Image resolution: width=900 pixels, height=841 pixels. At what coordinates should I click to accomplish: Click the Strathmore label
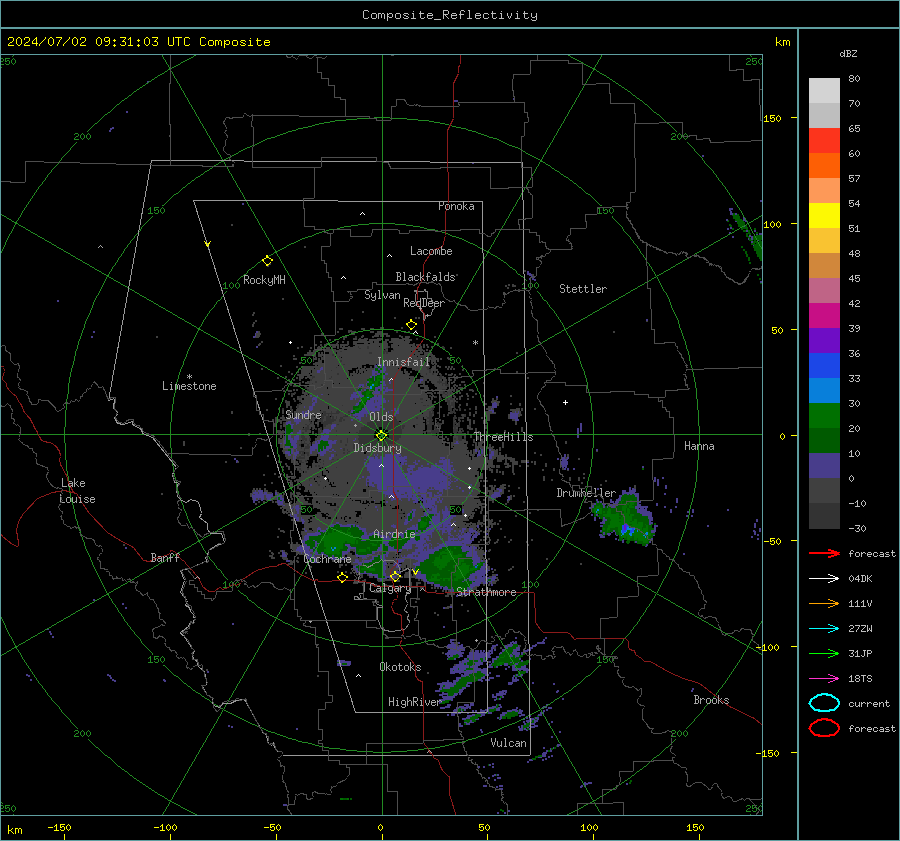tap(486, 592)
